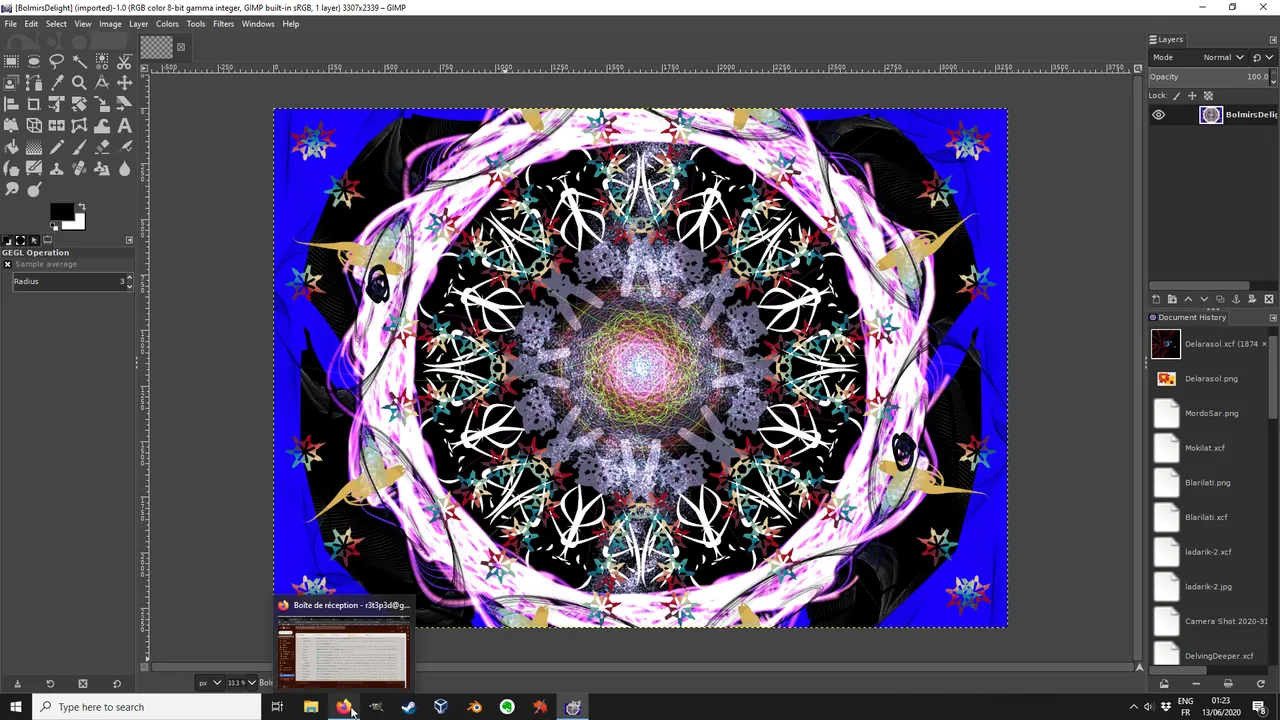This screenshot has height=720, width=1280.
Task: Open the Document History panel configuration menu
Action: pos(1273,318)
